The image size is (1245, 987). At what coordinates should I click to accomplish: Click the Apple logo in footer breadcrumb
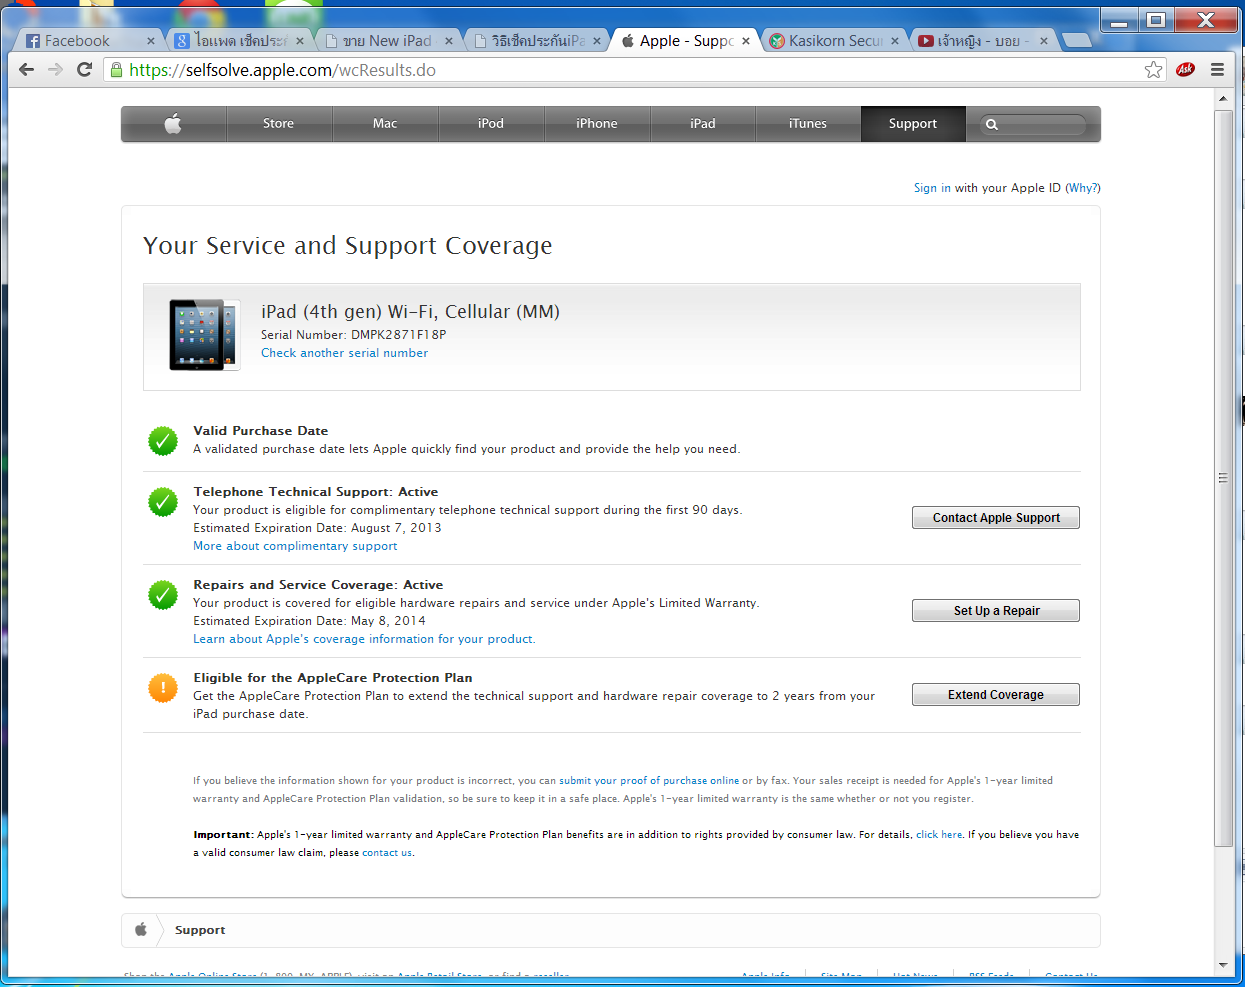click(141, 930)
